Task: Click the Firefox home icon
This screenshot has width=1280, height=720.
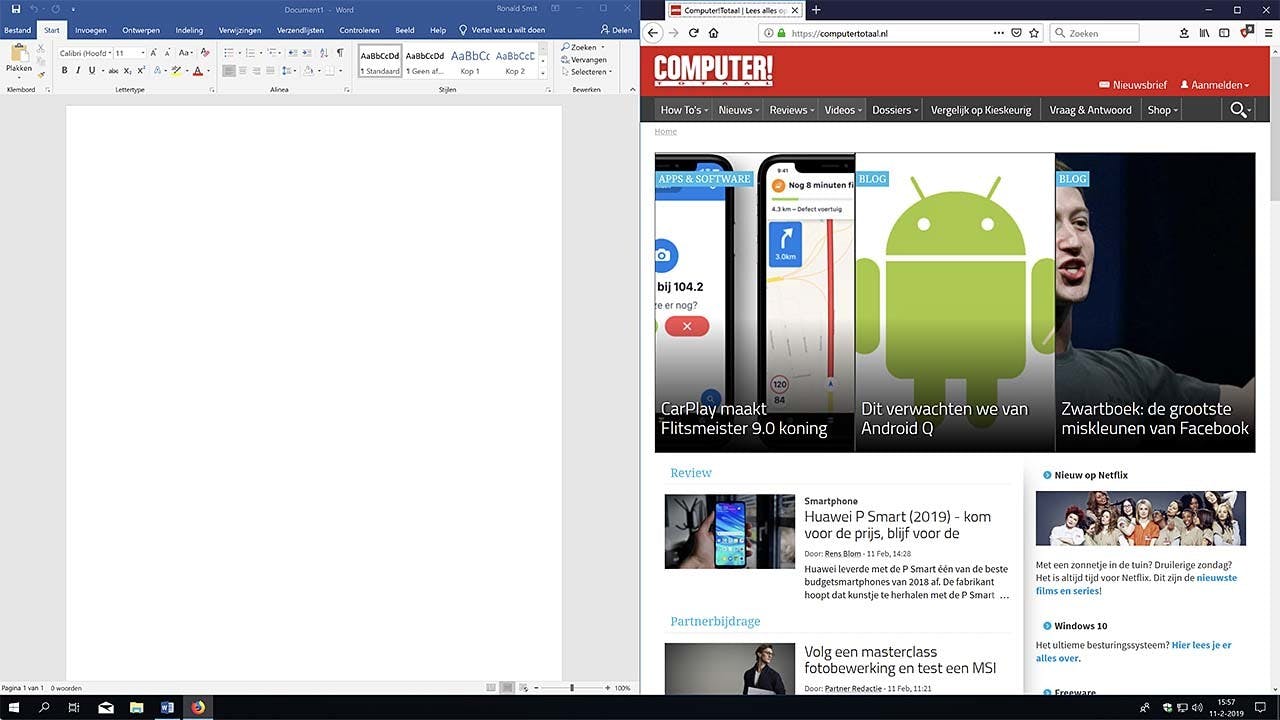Action: tap(713, 33)
